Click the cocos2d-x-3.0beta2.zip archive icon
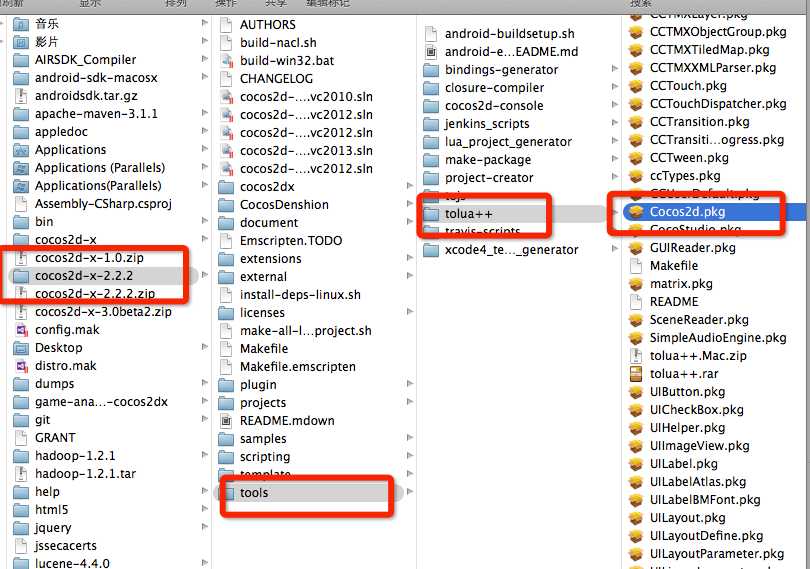The height and width of the screenshot is (569, 810). pos(21,312)
